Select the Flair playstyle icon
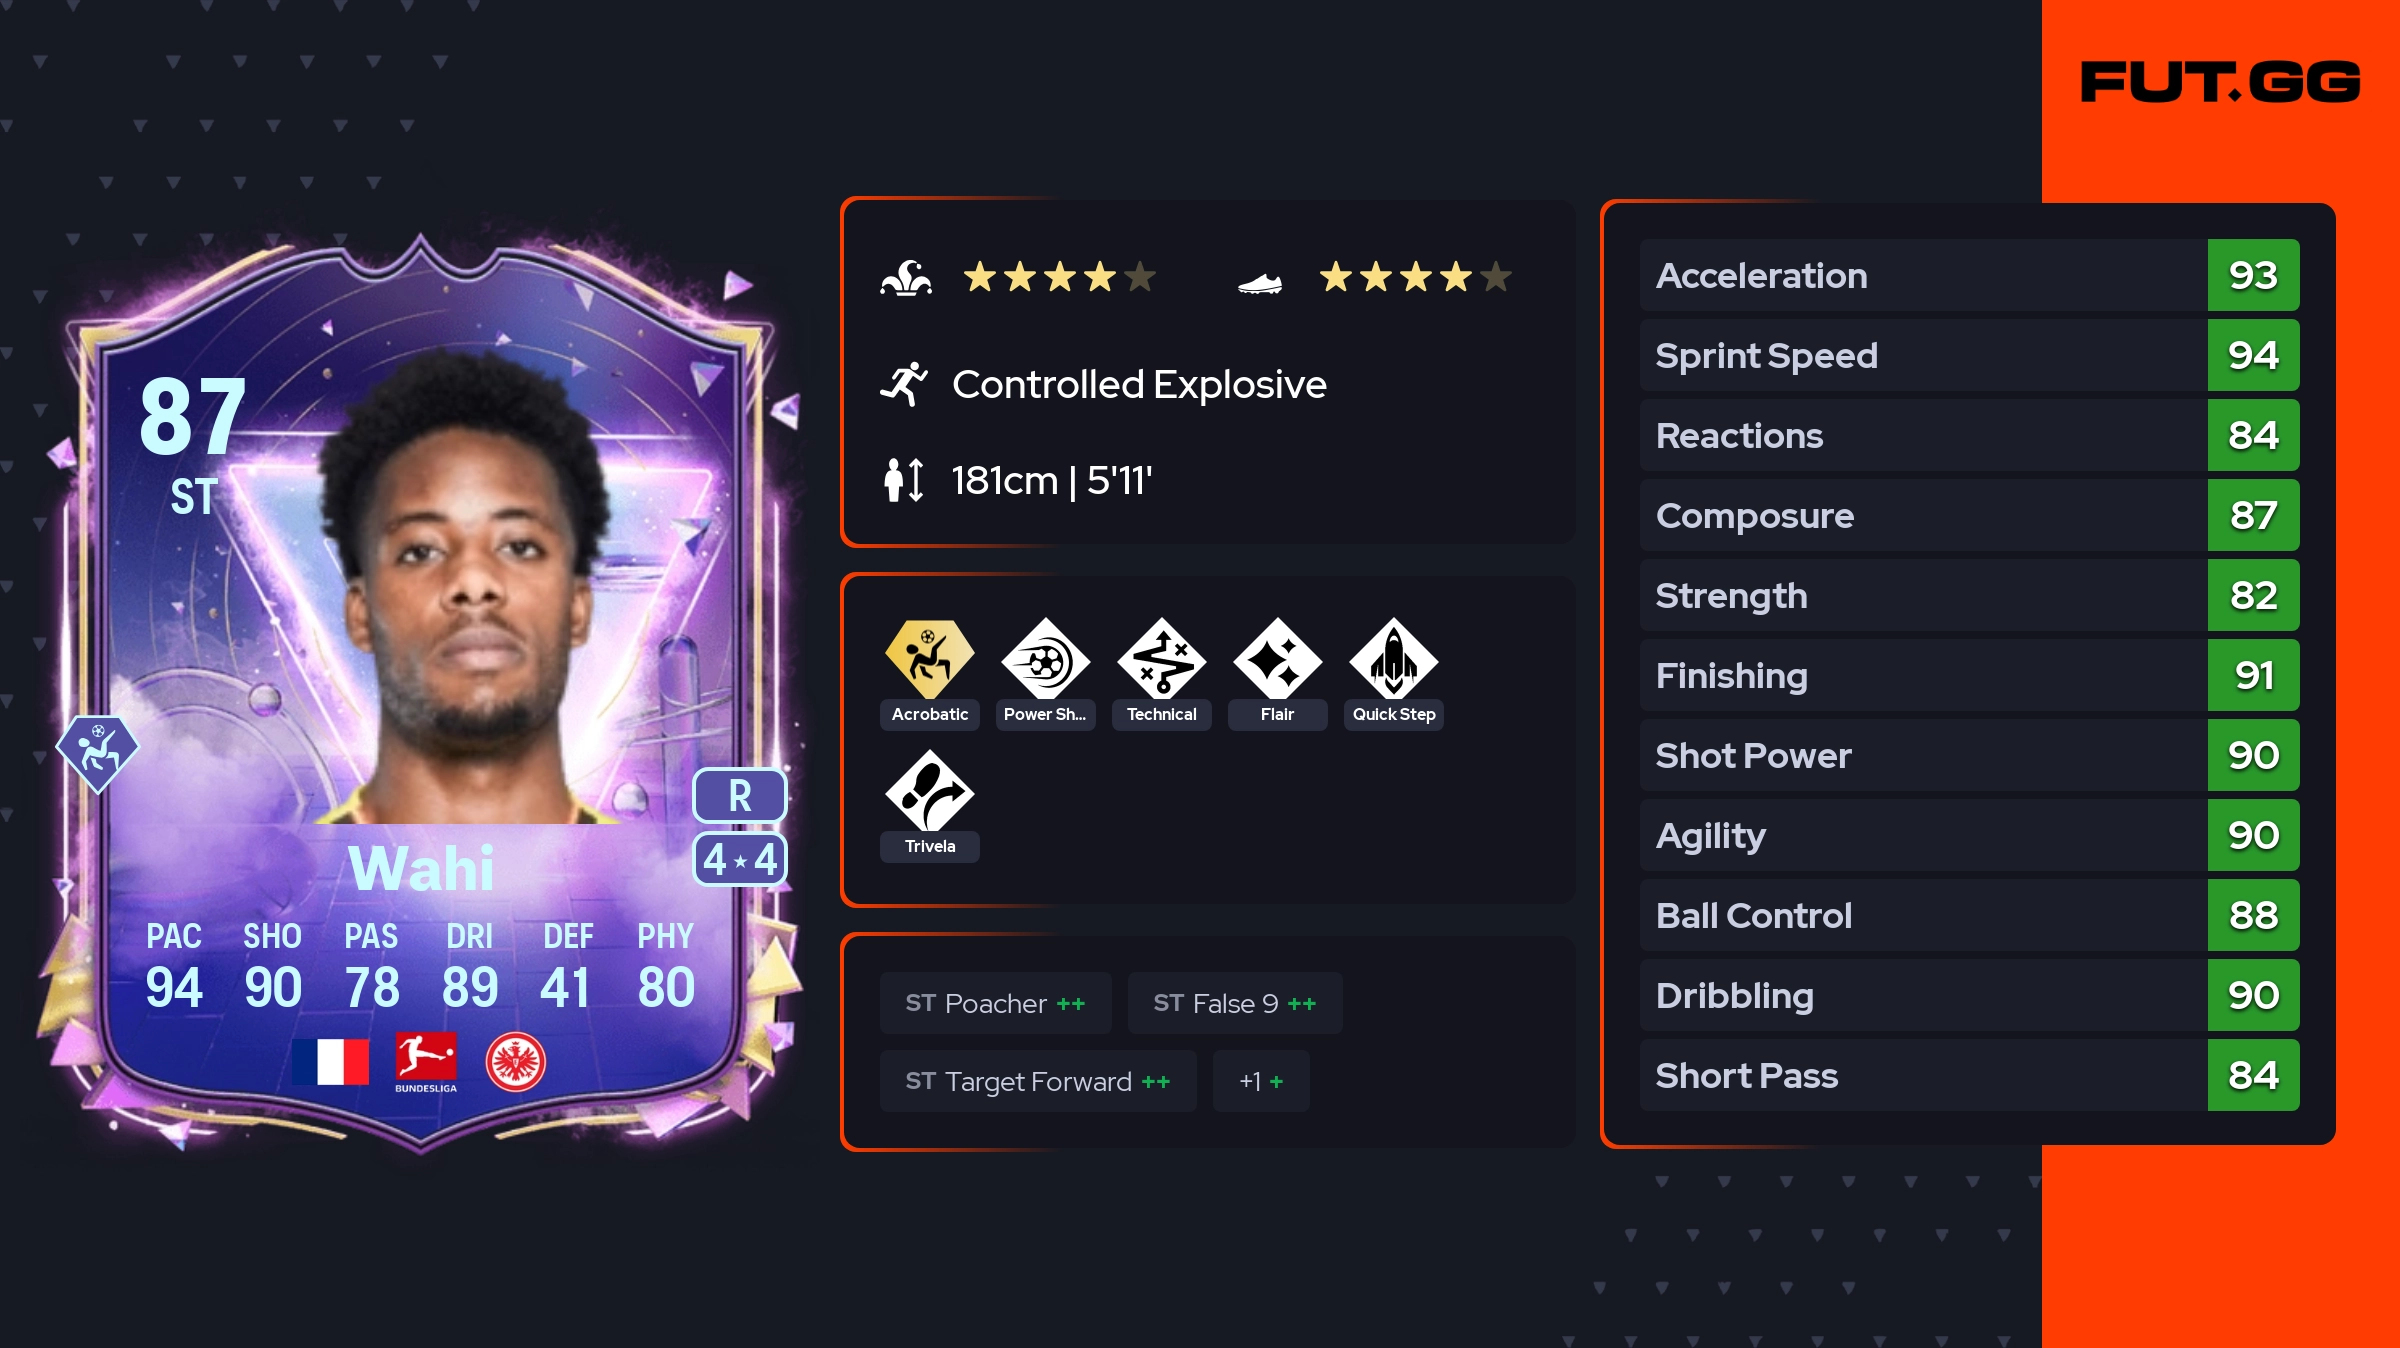The height and width of the screenshot is (1348, 2400). click(1277, 660)
